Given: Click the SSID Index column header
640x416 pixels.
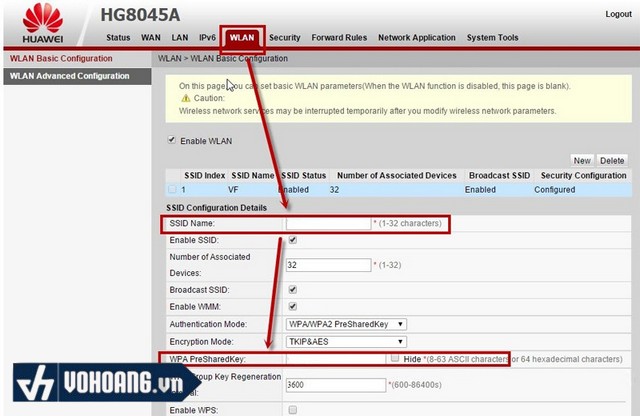Looking at the screenshot, I should (204, 176).
